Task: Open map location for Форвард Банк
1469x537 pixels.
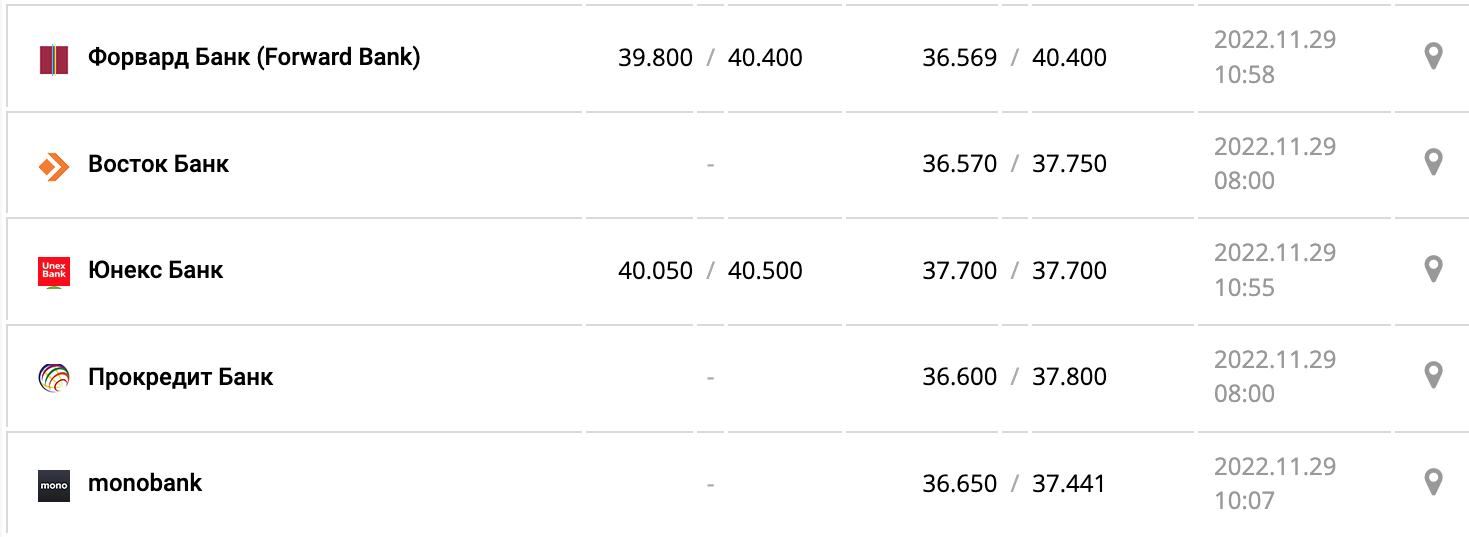Action: [x=1433, y=56]
